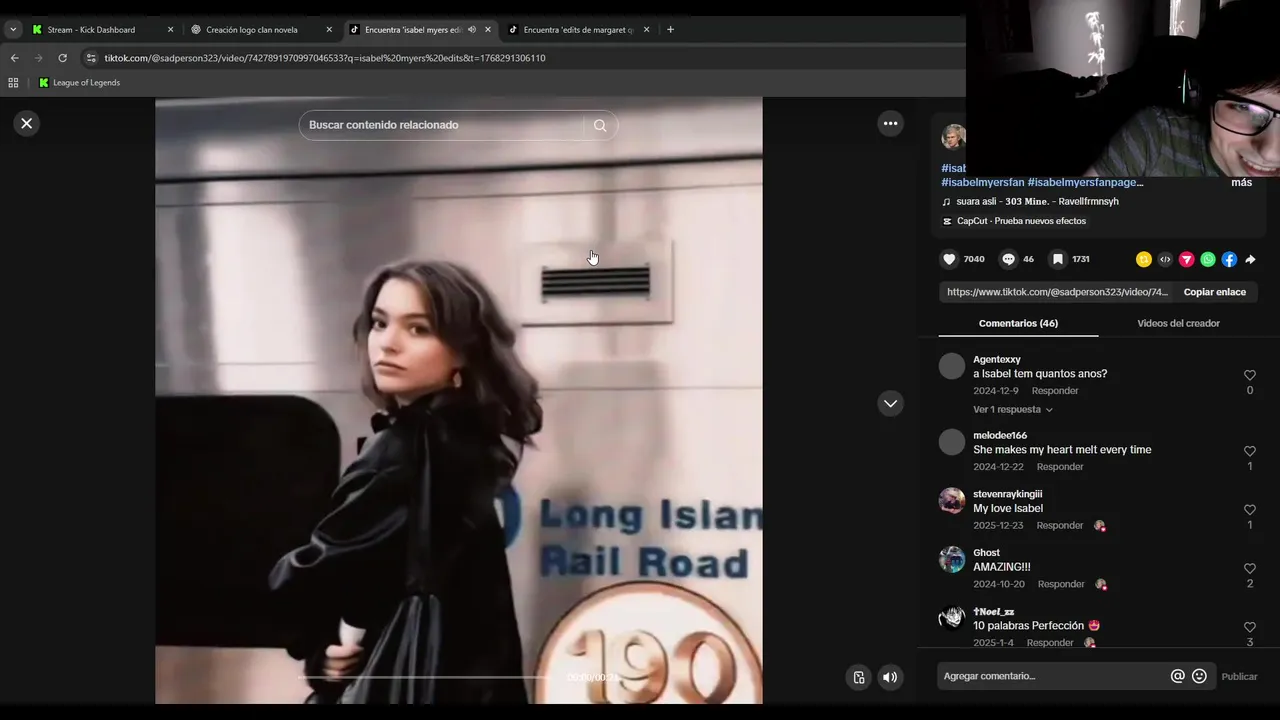The image size is (1280, 720).
Task: Reply to Ghost's comment
Action: point(1061,584)
